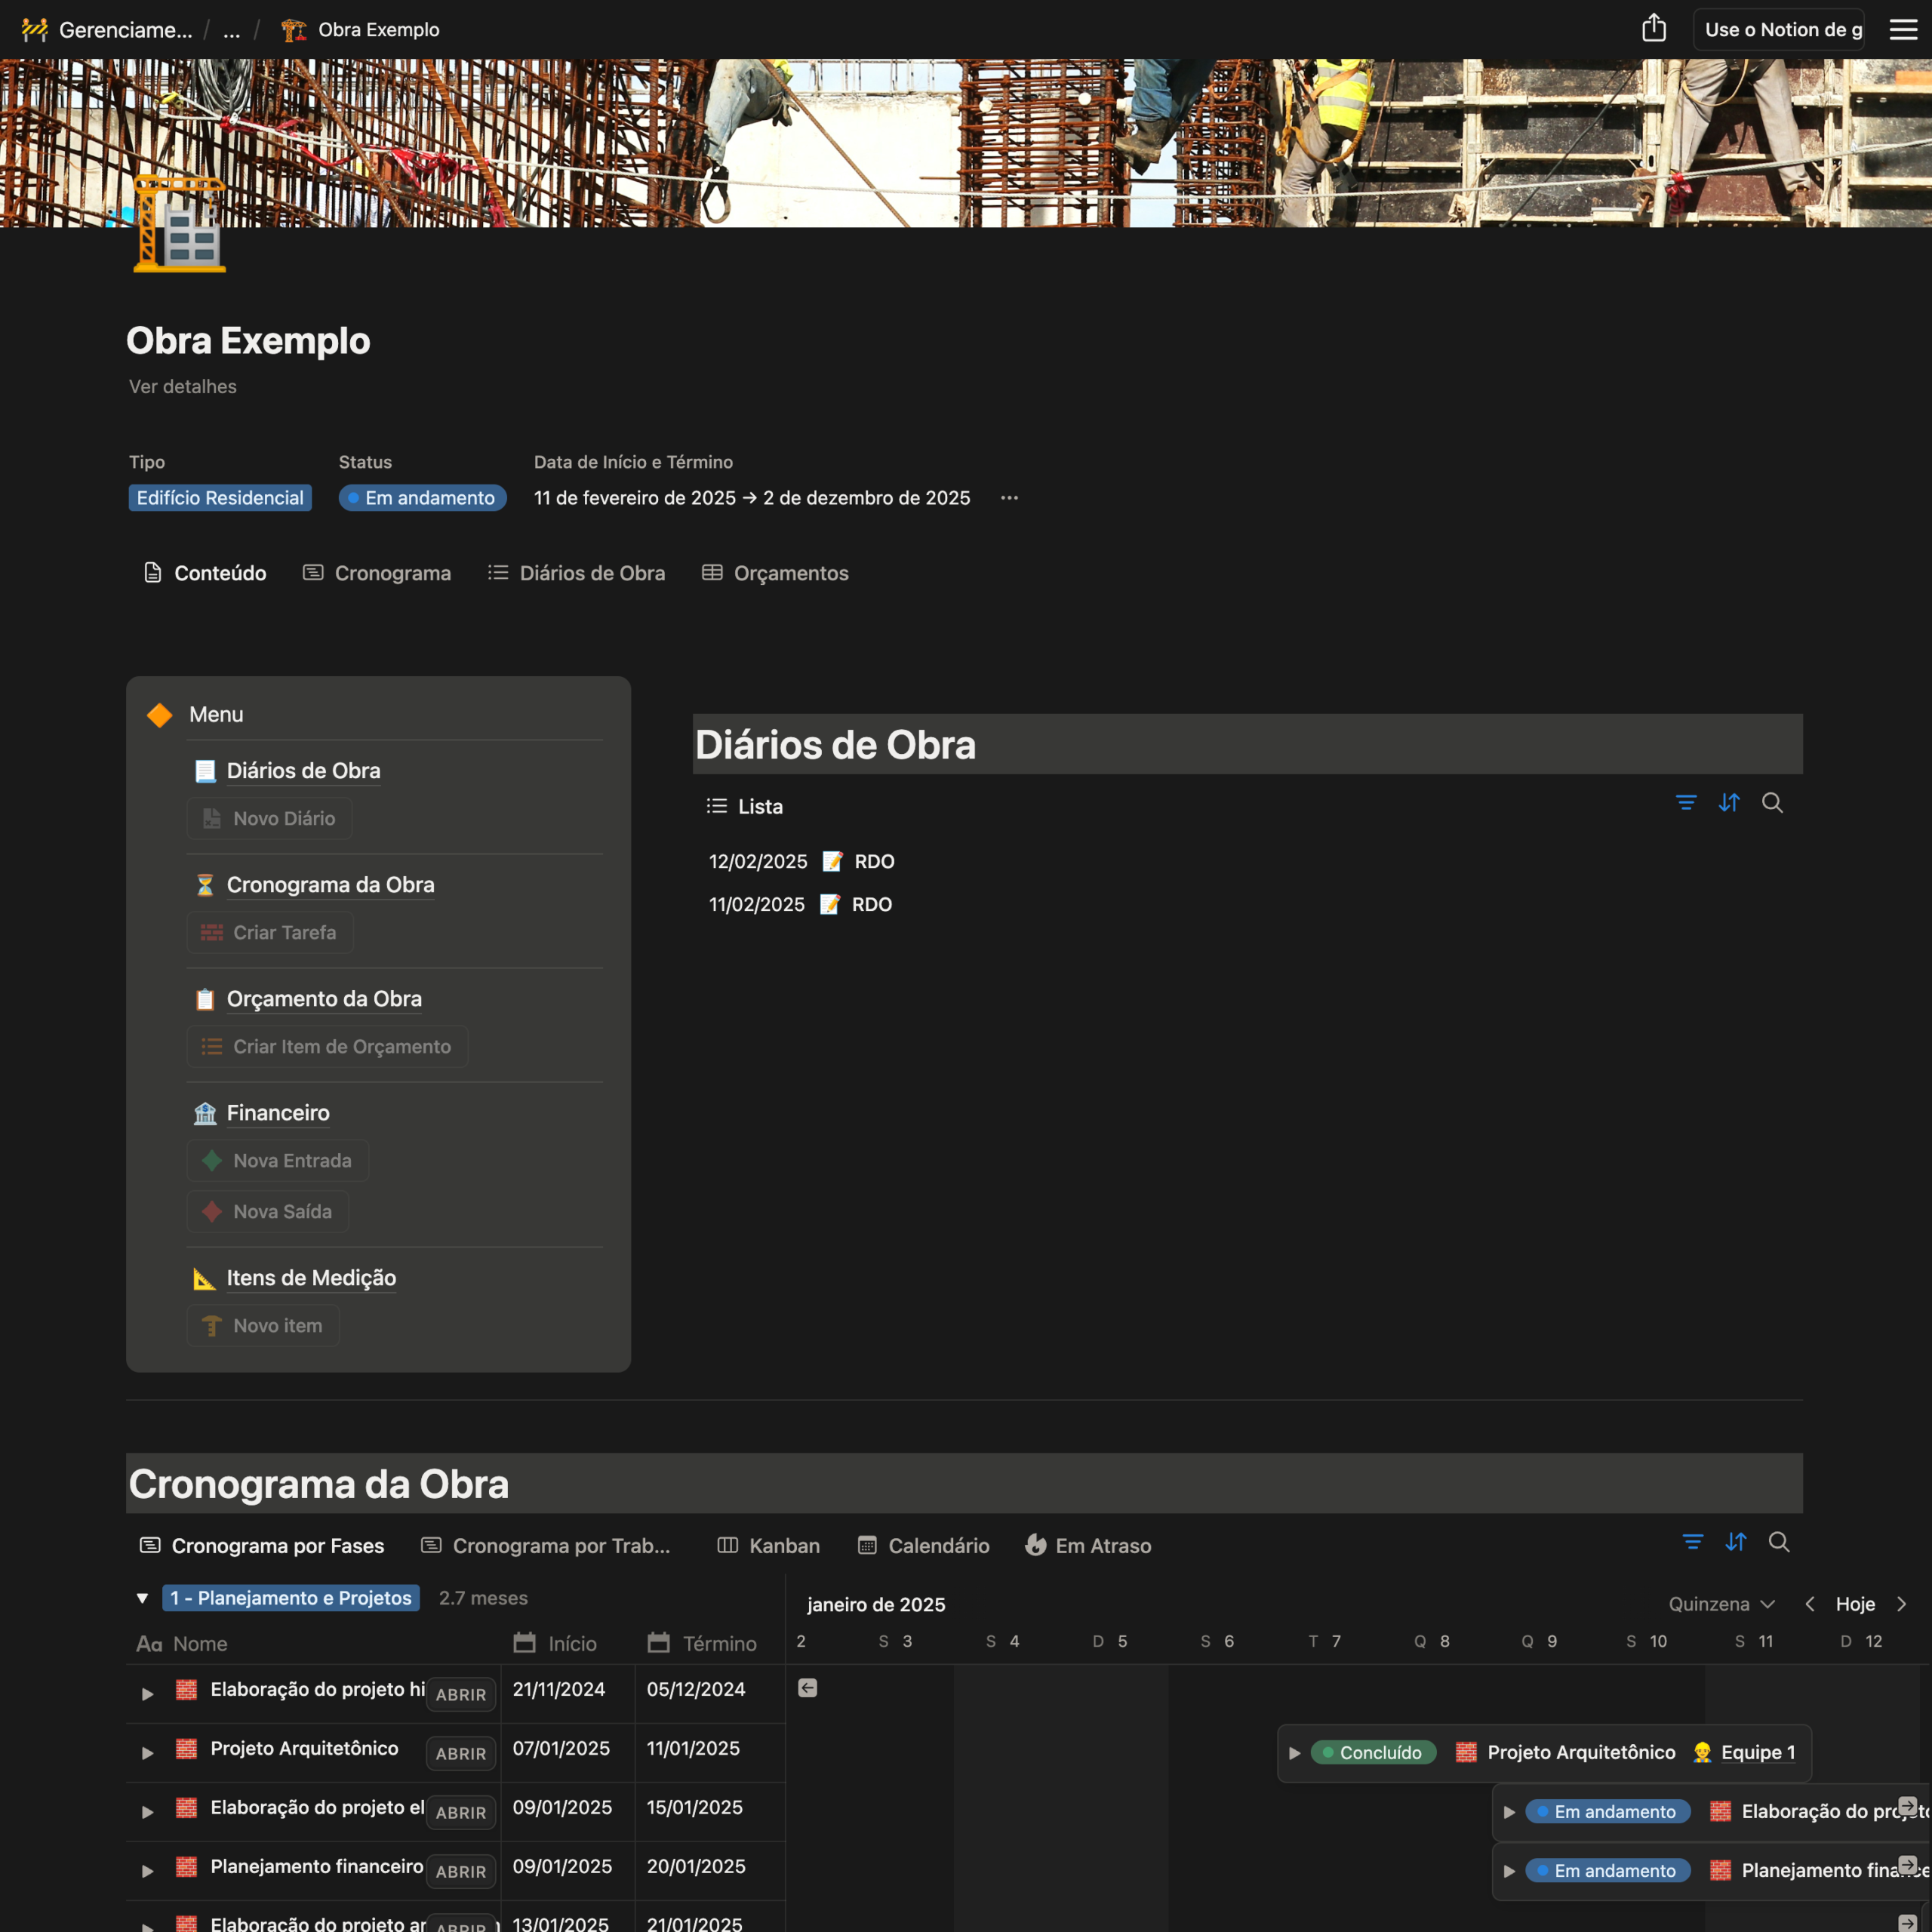The height and width of the screenshot is (1932, 1932).
Task: Click ABRIR on Planejamento financeiro
Action: pyautogui.click(x=460, y=1870)
